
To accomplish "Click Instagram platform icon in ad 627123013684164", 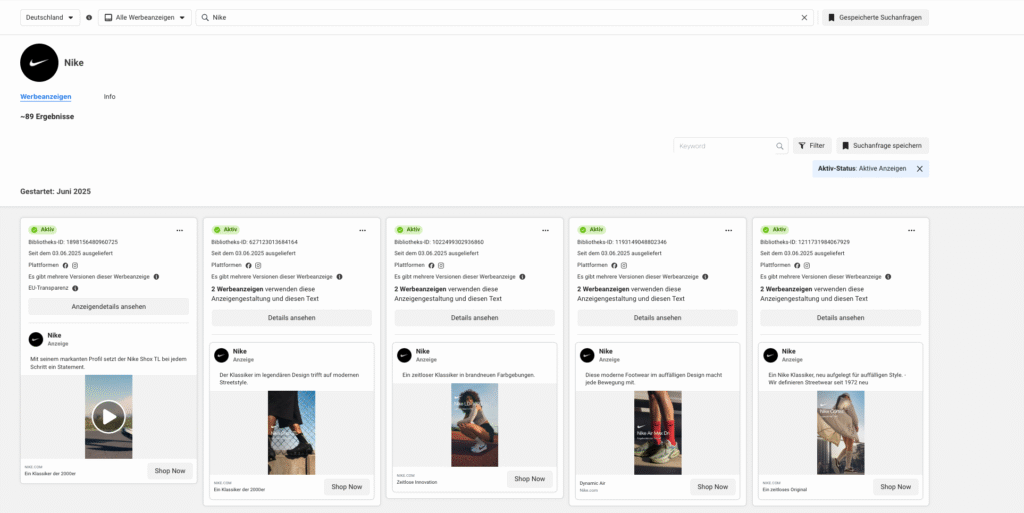I will point(258,265).
